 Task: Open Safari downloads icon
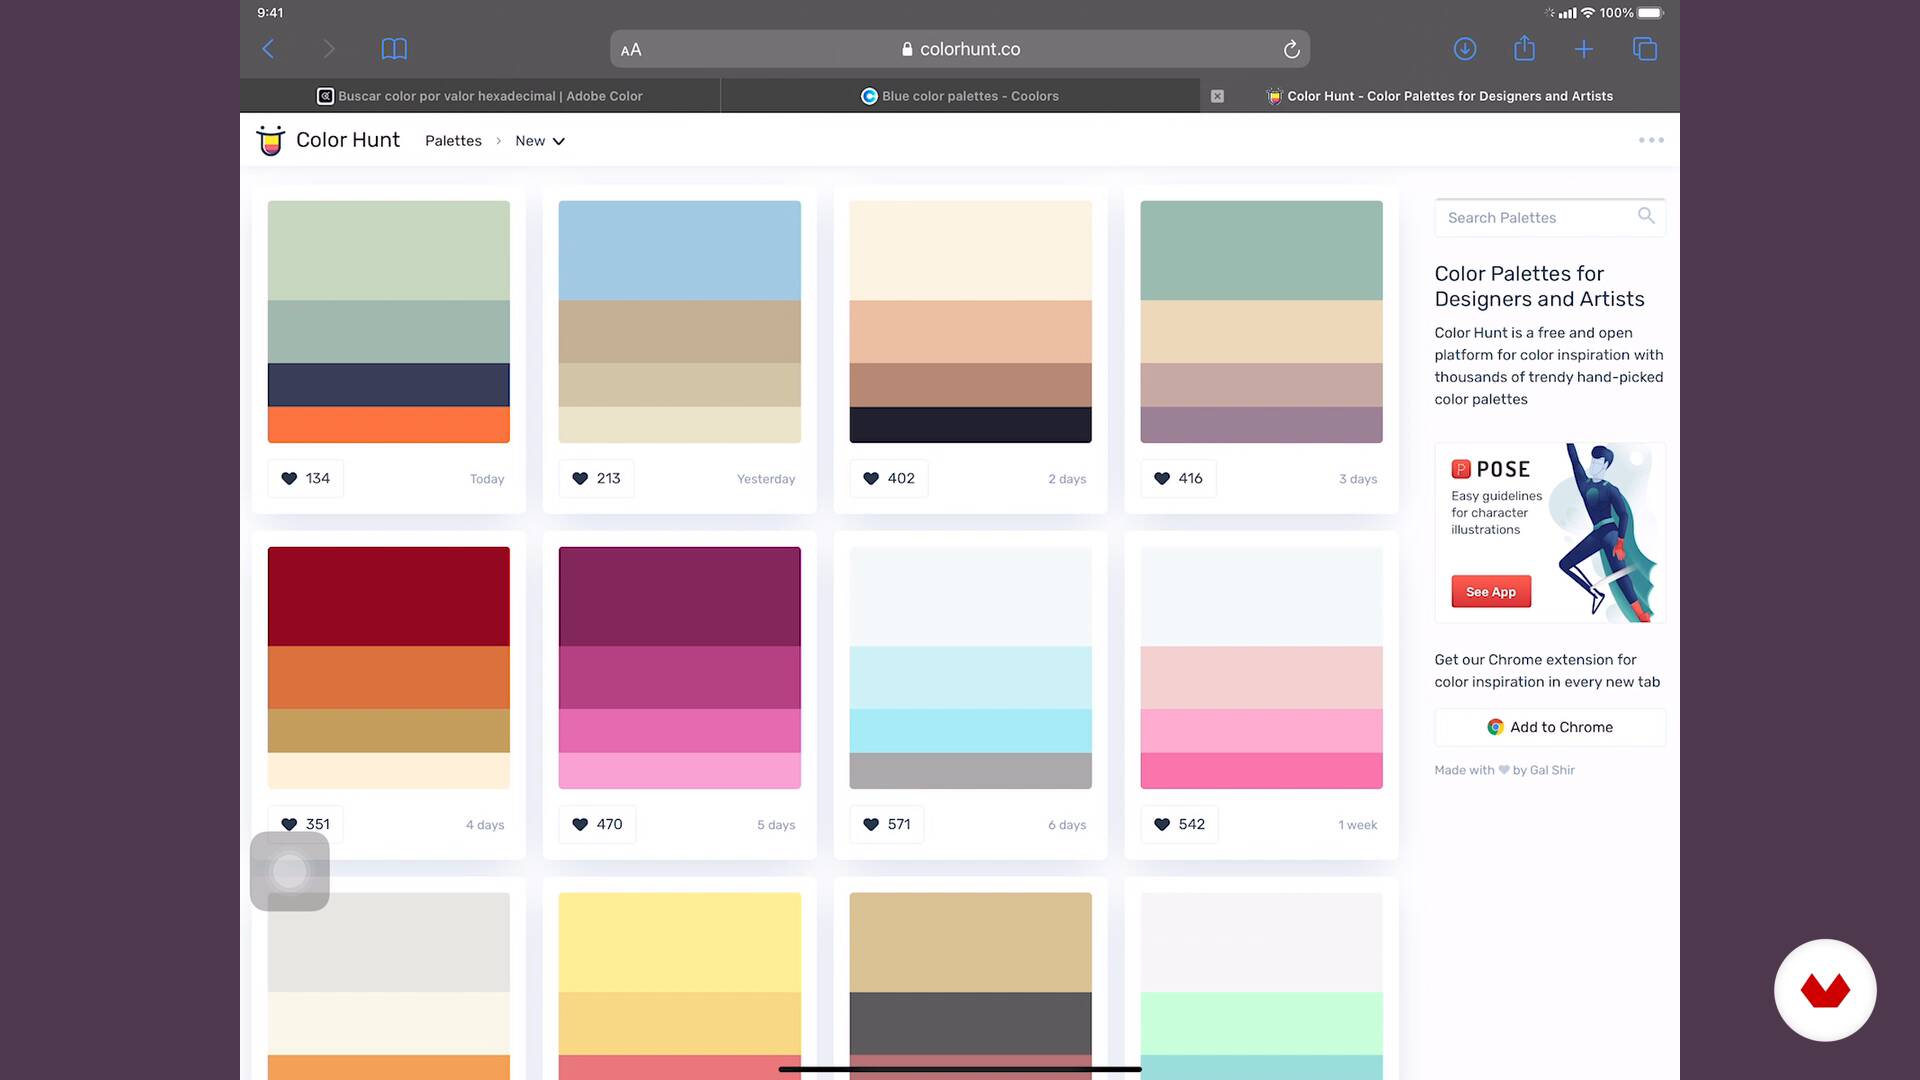[1464, 49]
